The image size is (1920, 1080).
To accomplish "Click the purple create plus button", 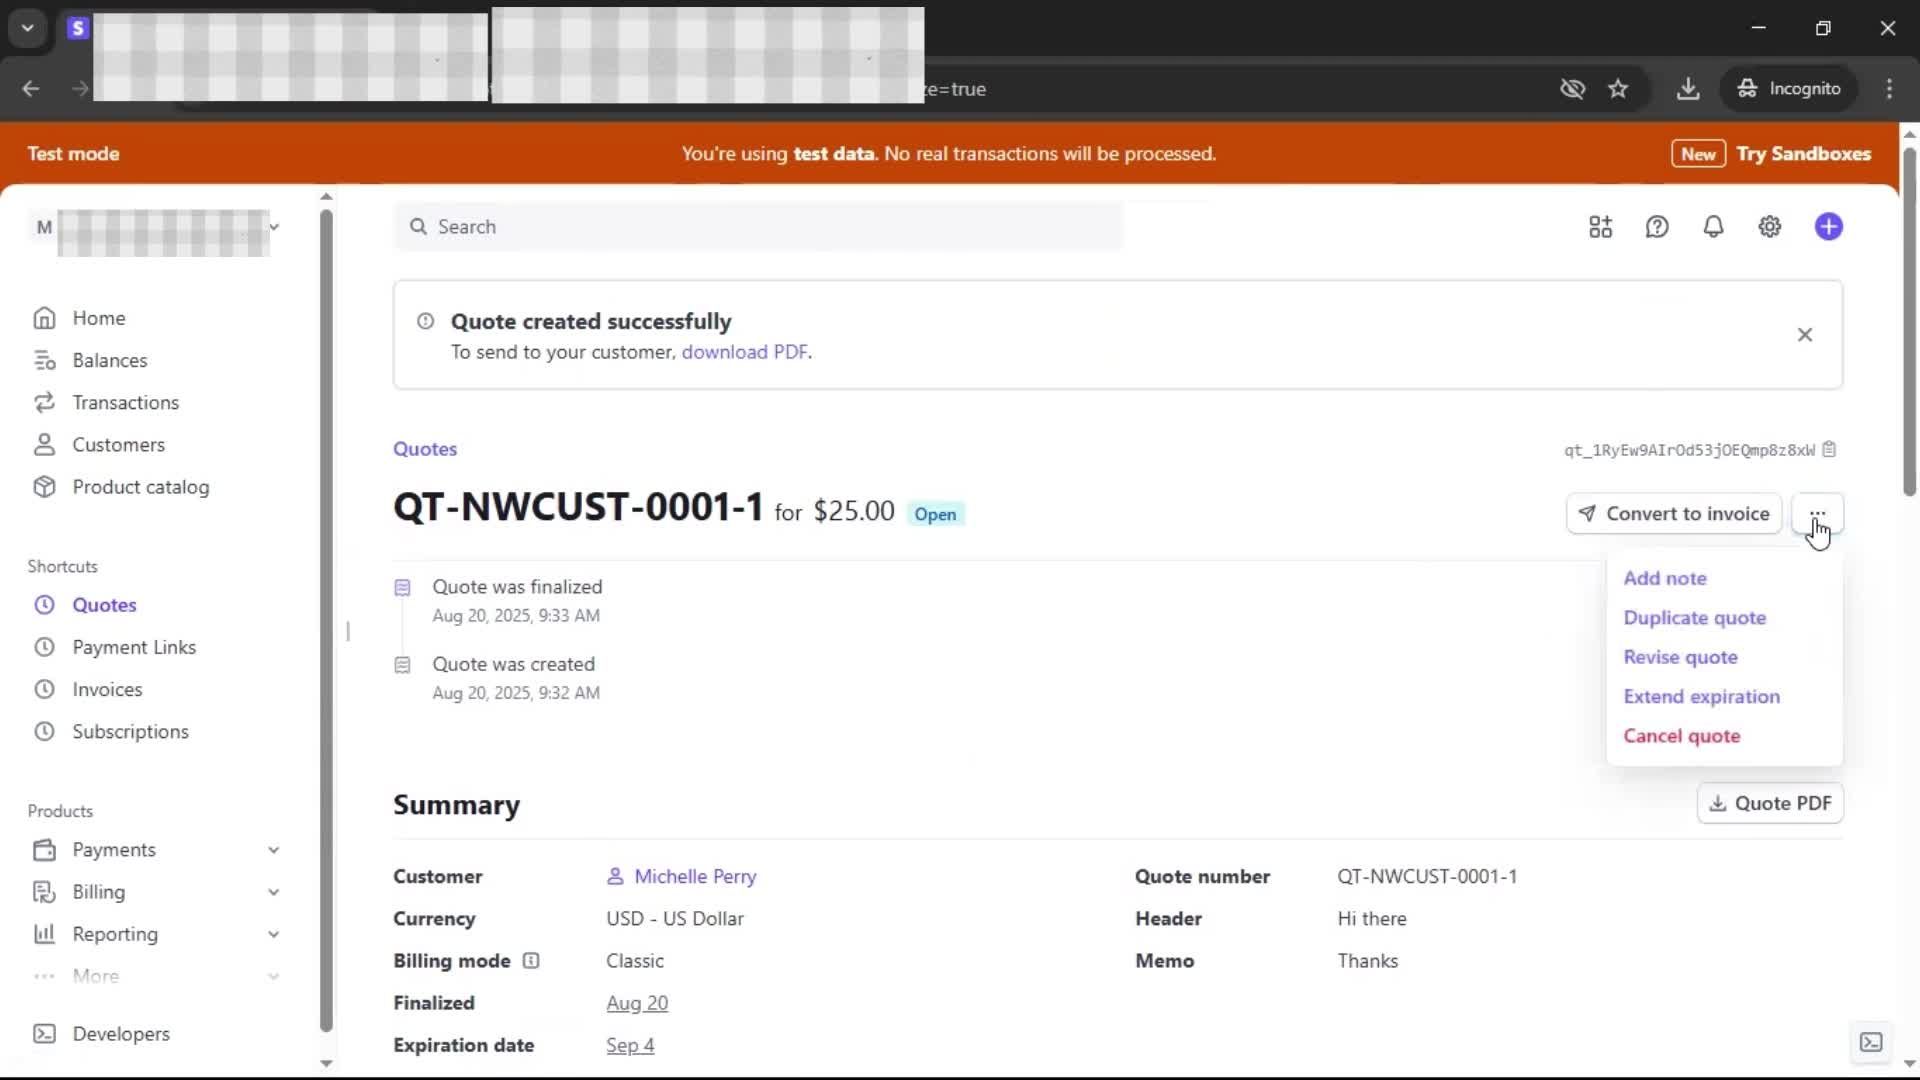I will pos(1828,227).
